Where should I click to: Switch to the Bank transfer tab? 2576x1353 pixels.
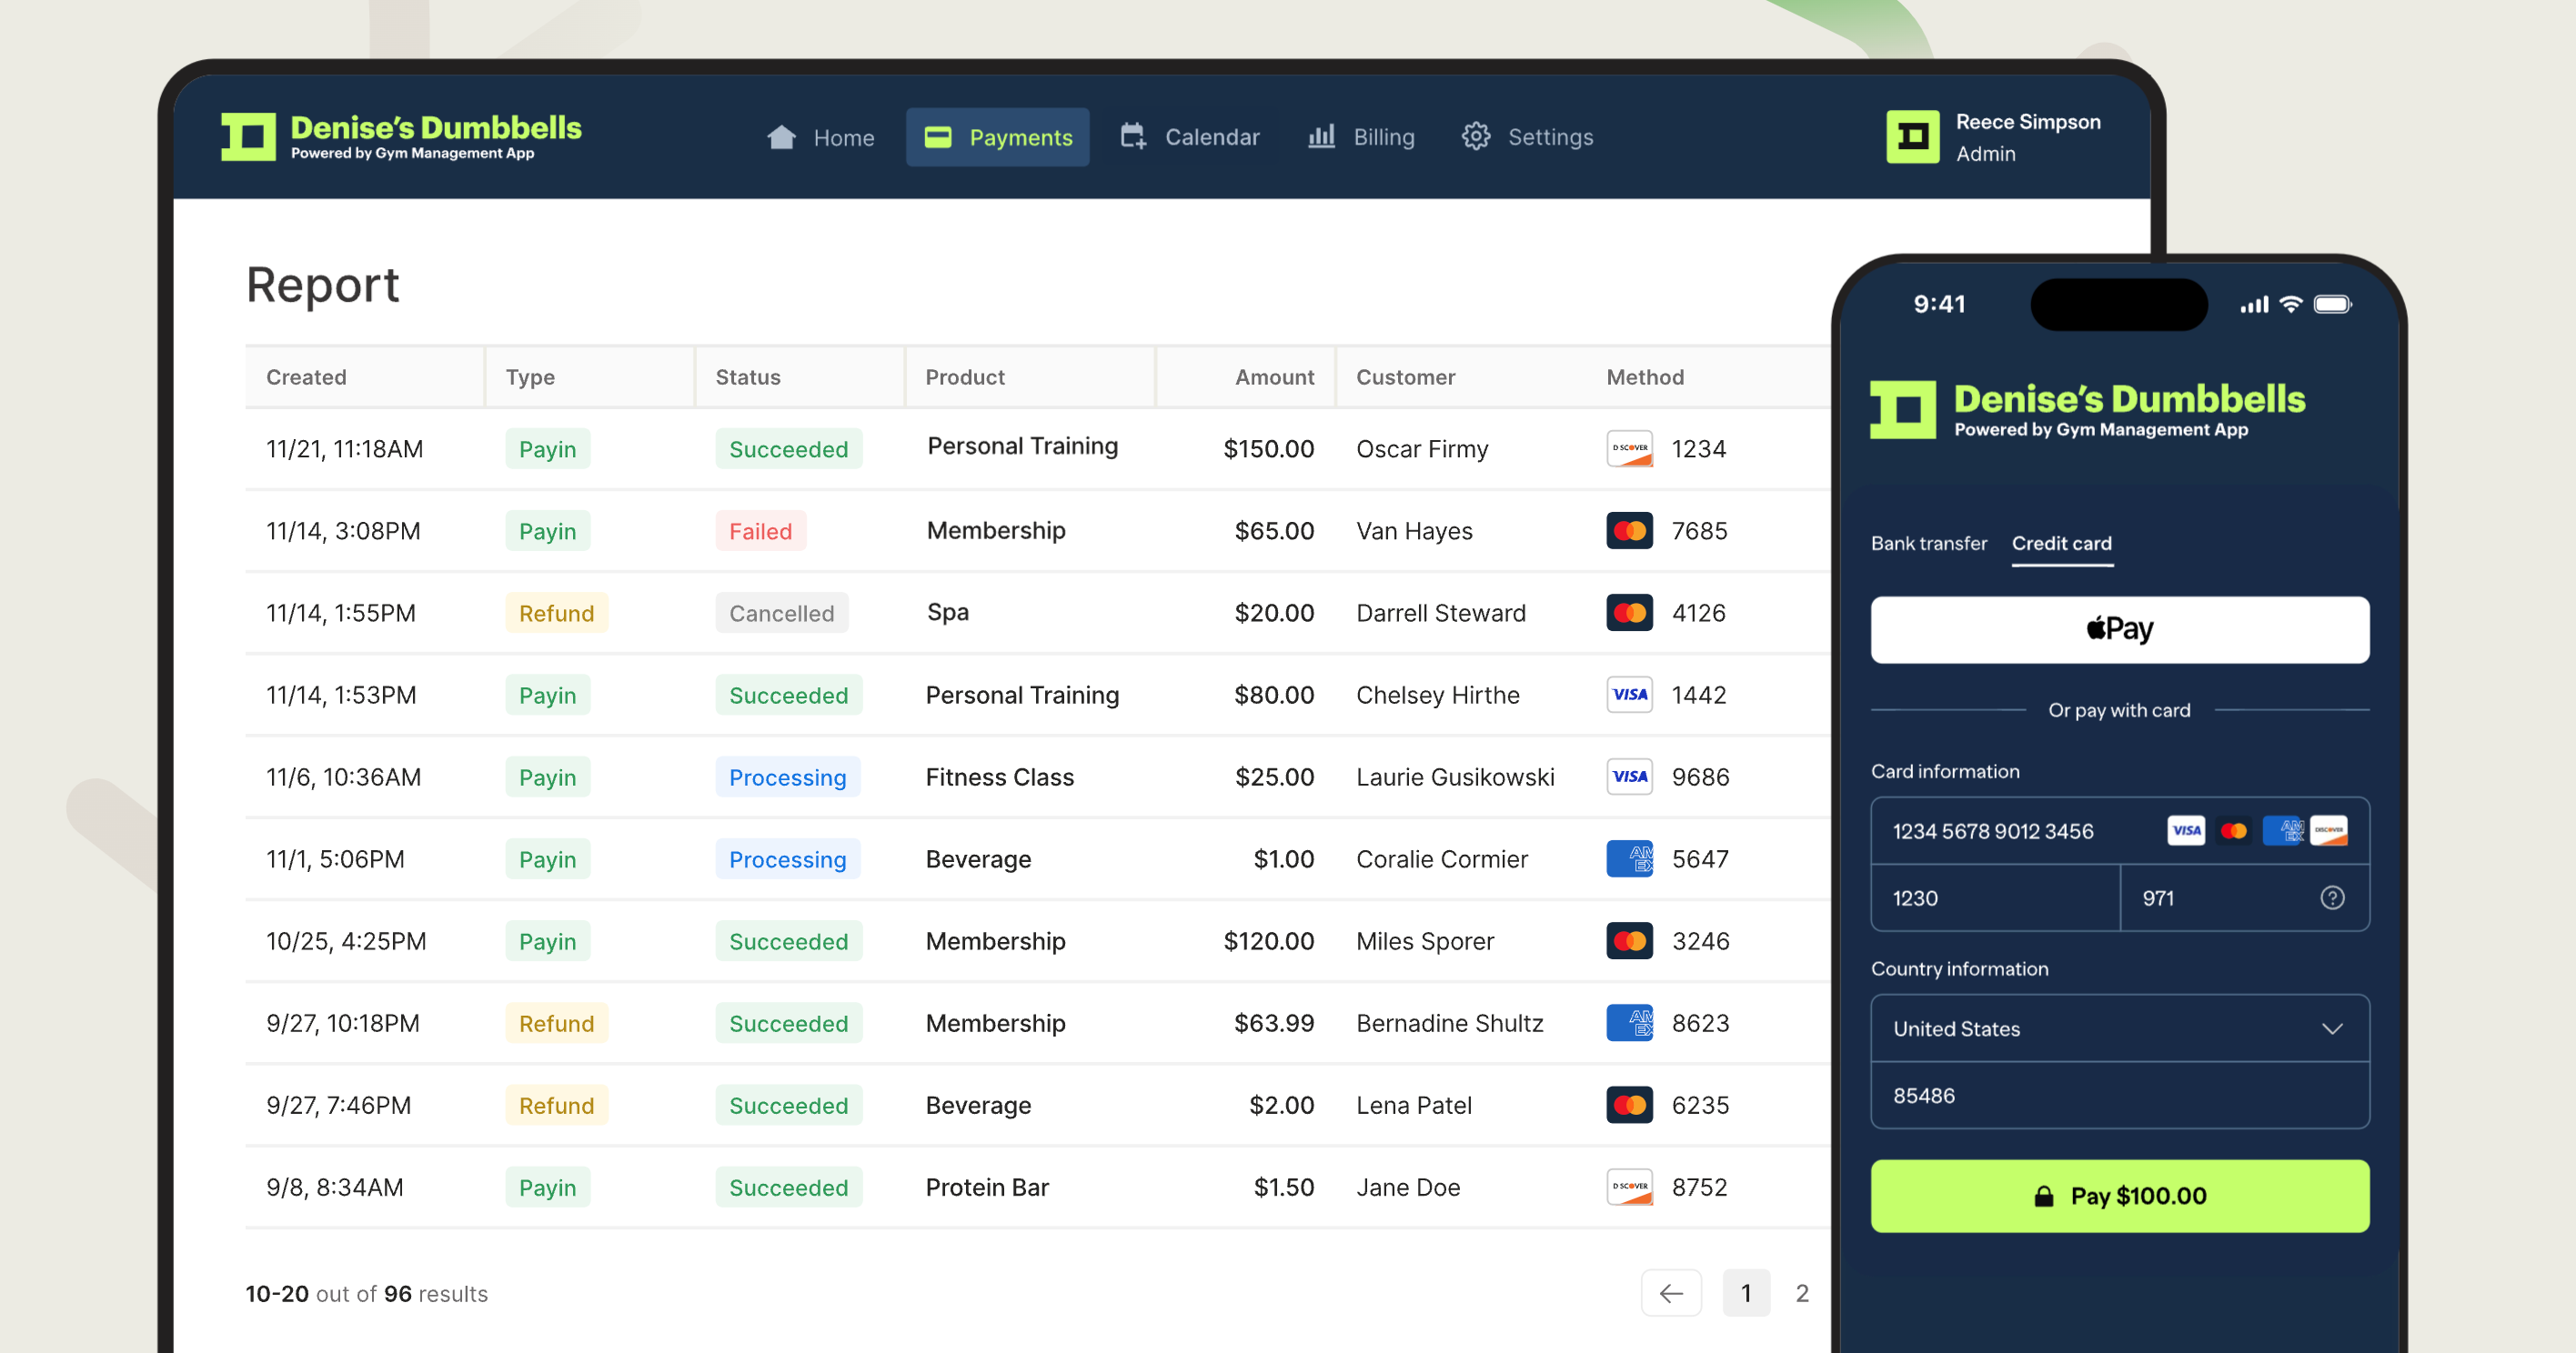click(1928, 543)
